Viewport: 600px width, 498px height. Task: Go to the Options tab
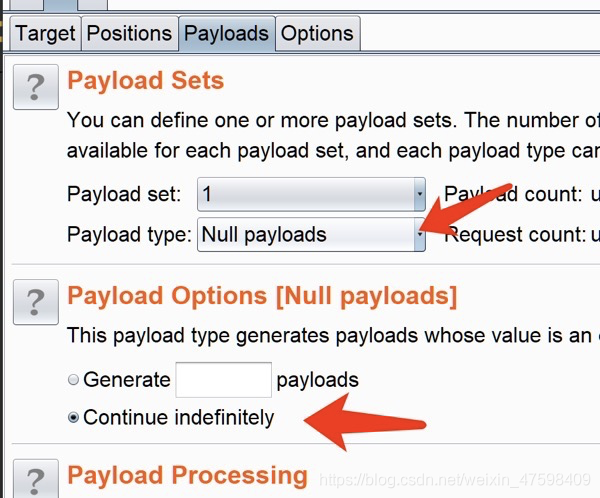click(x=317, y=33)
